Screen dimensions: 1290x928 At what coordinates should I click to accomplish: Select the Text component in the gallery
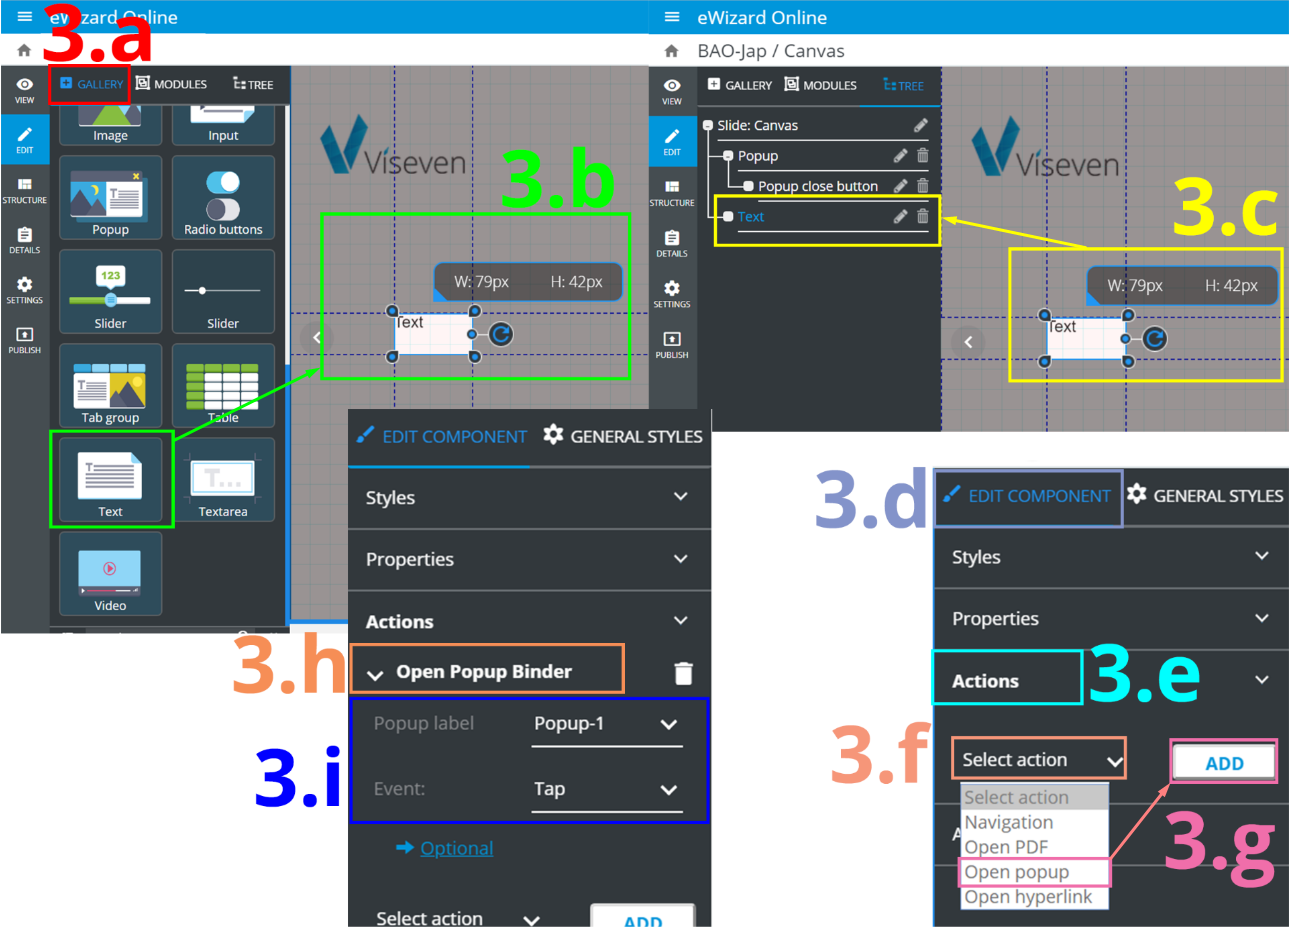coord(110,480)
